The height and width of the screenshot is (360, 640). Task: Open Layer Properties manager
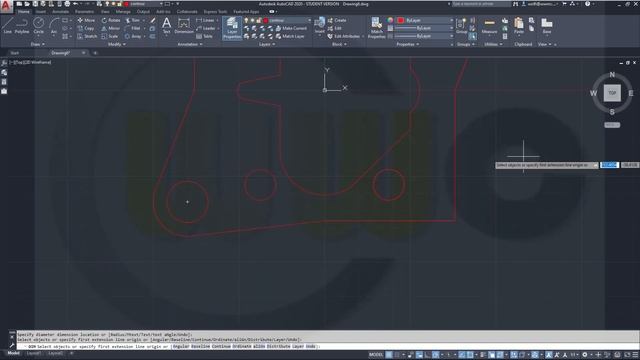point(232,28)
